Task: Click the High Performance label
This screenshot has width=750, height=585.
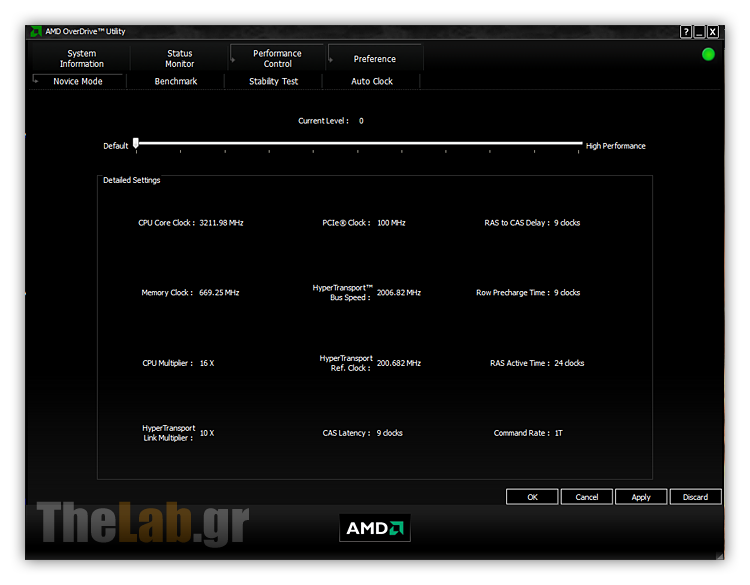Action: tap(616, 146)
